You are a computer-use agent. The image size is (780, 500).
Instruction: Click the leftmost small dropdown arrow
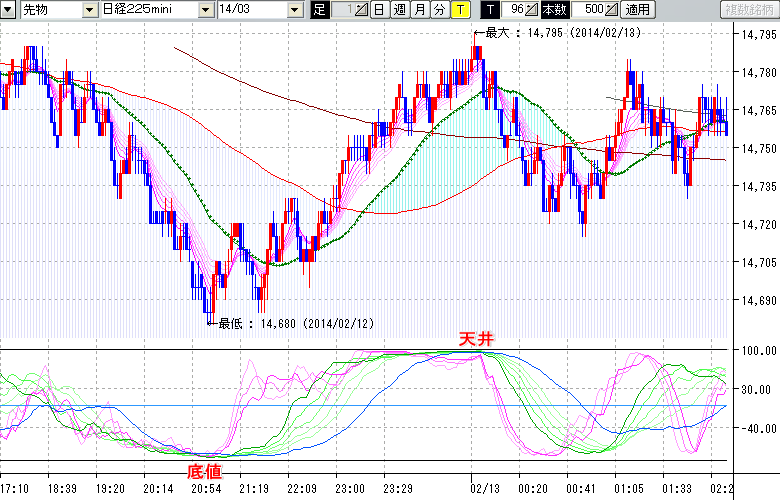[7, 10]
